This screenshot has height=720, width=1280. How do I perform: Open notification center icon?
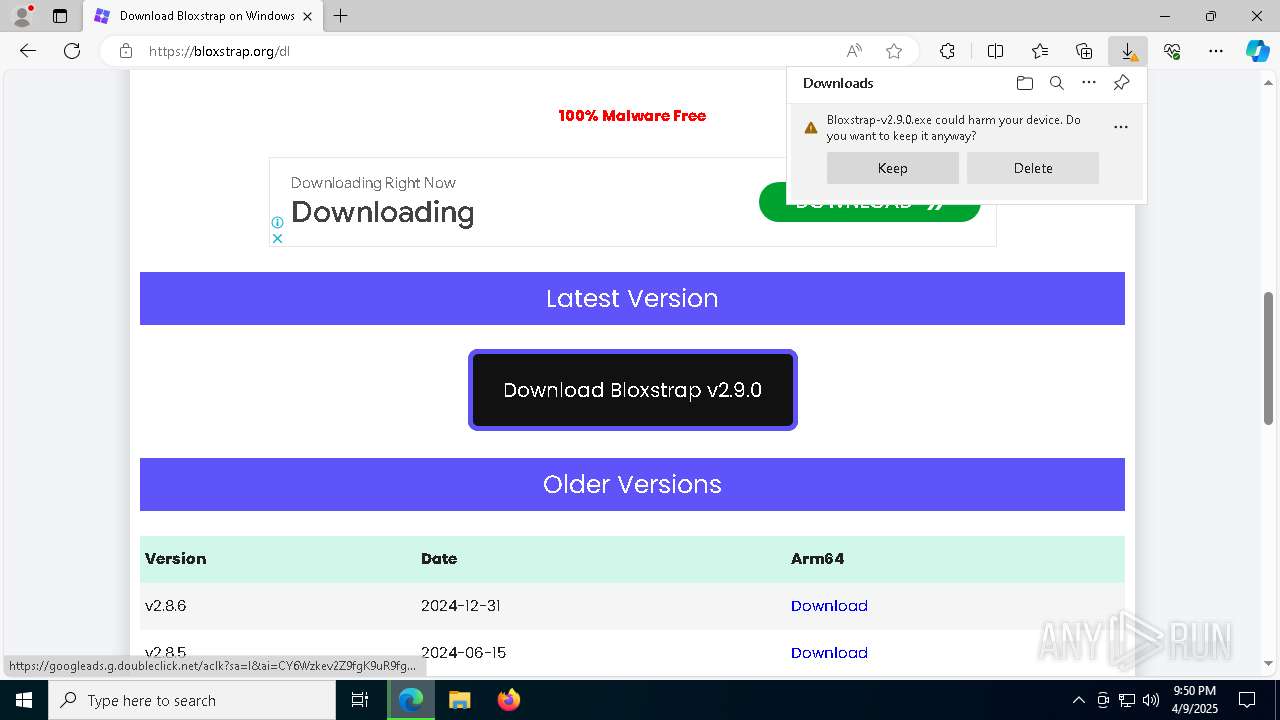tap(1247, 700)
